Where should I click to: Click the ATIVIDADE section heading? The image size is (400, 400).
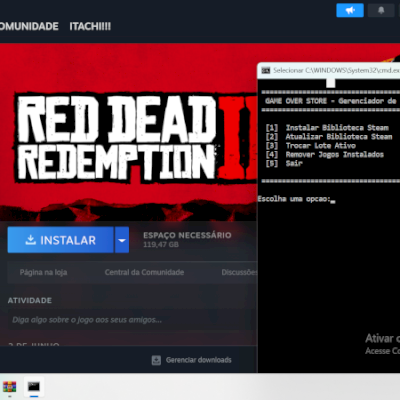(x=30, y=300)
